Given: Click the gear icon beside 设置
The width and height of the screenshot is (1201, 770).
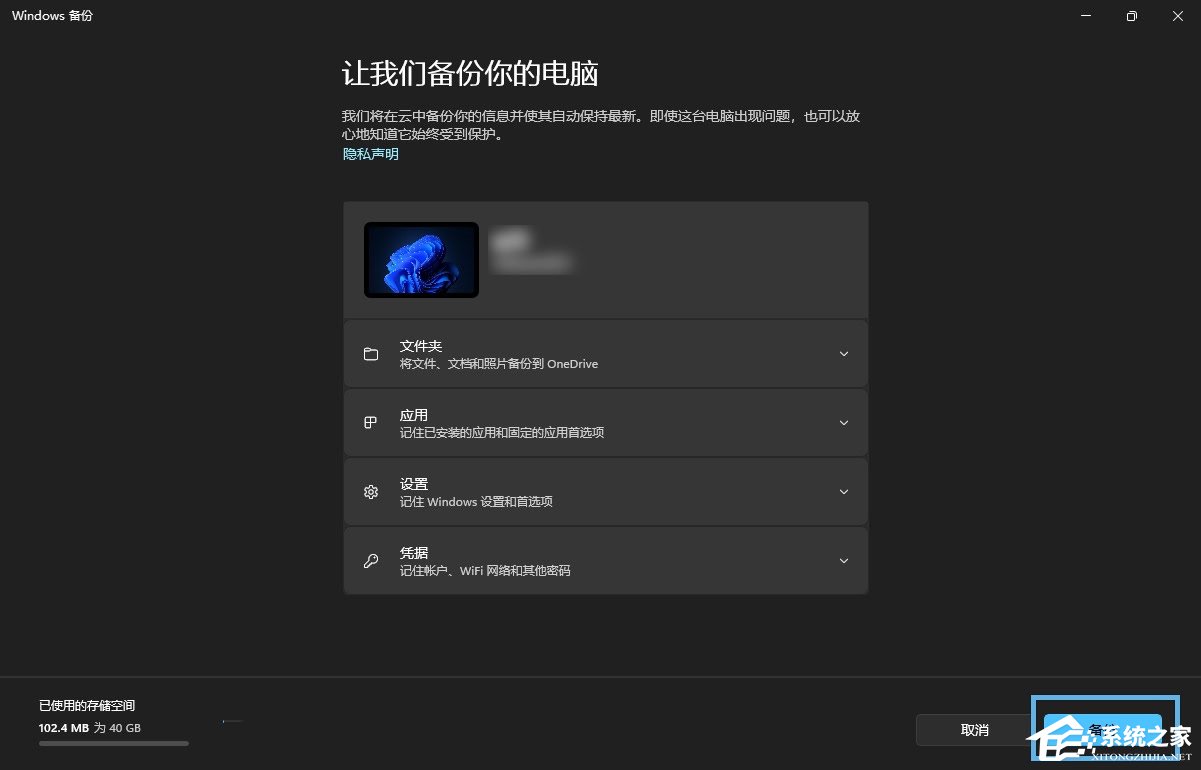Looking at the screenshot, I should coord(371,492).
